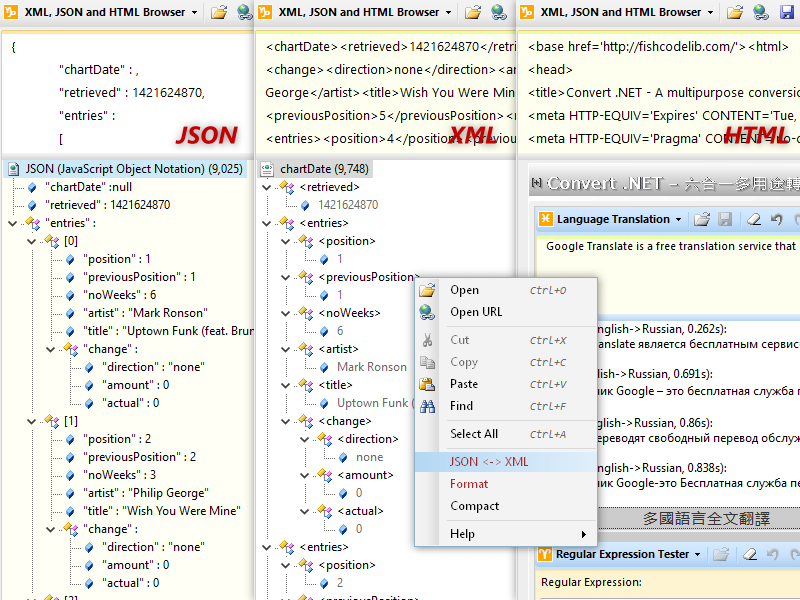Click the Open folder icon in context menu
The height and width of the screenshot is (600, 800).
click(x=427, y=290)
